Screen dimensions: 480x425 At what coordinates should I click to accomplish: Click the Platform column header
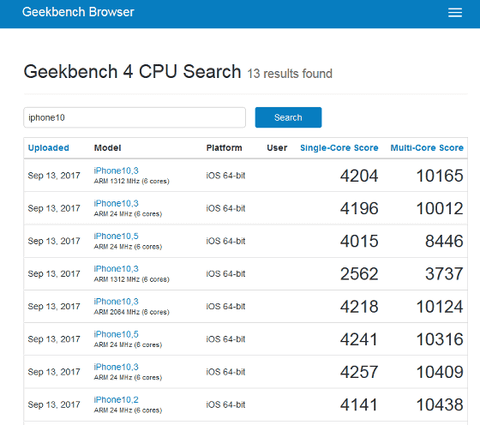click(x=224, y=148)
